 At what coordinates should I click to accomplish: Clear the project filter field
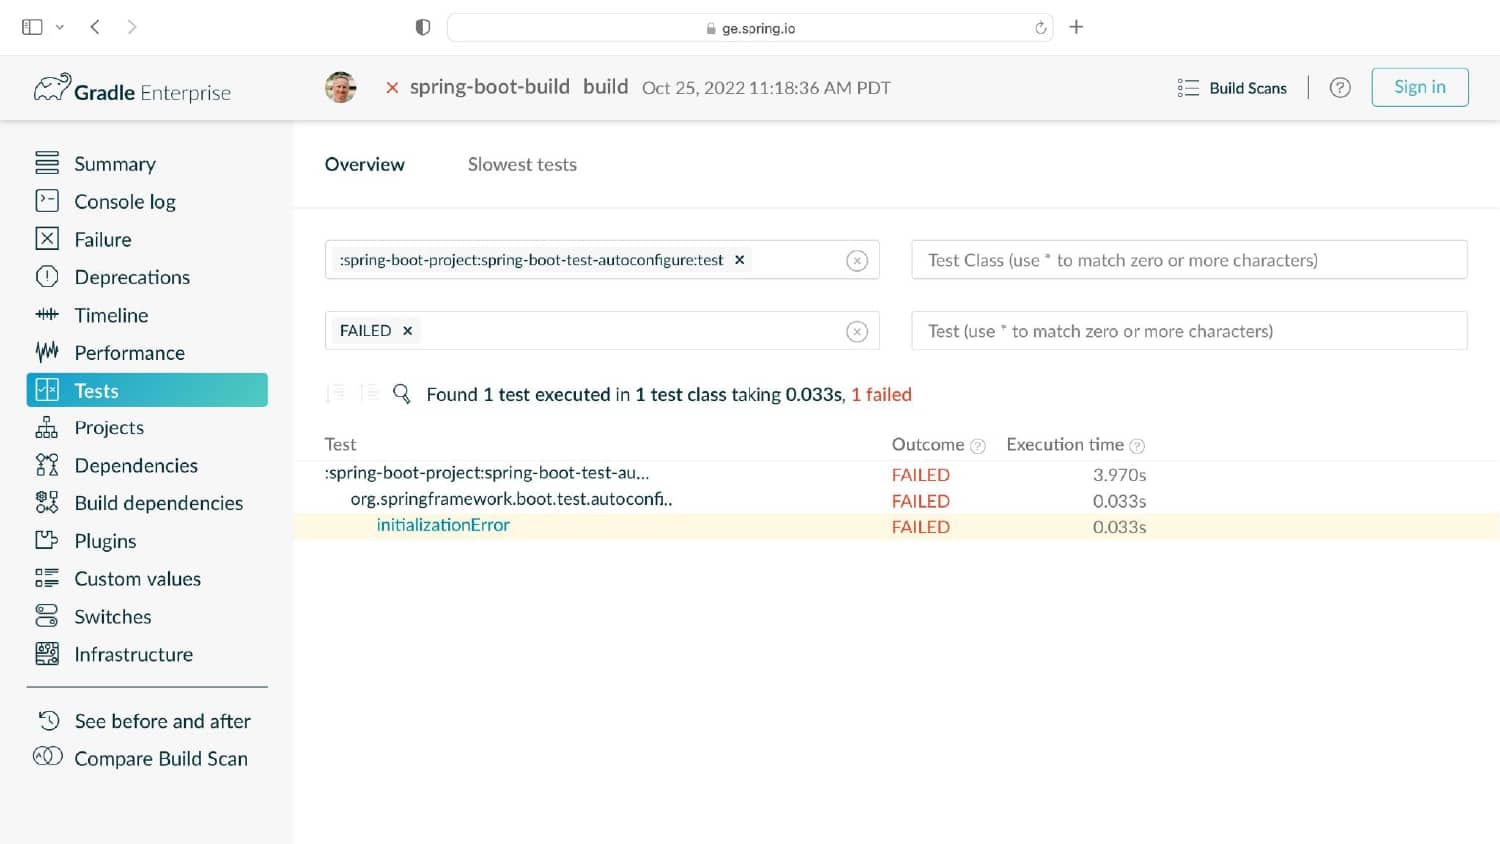[857, 261]
